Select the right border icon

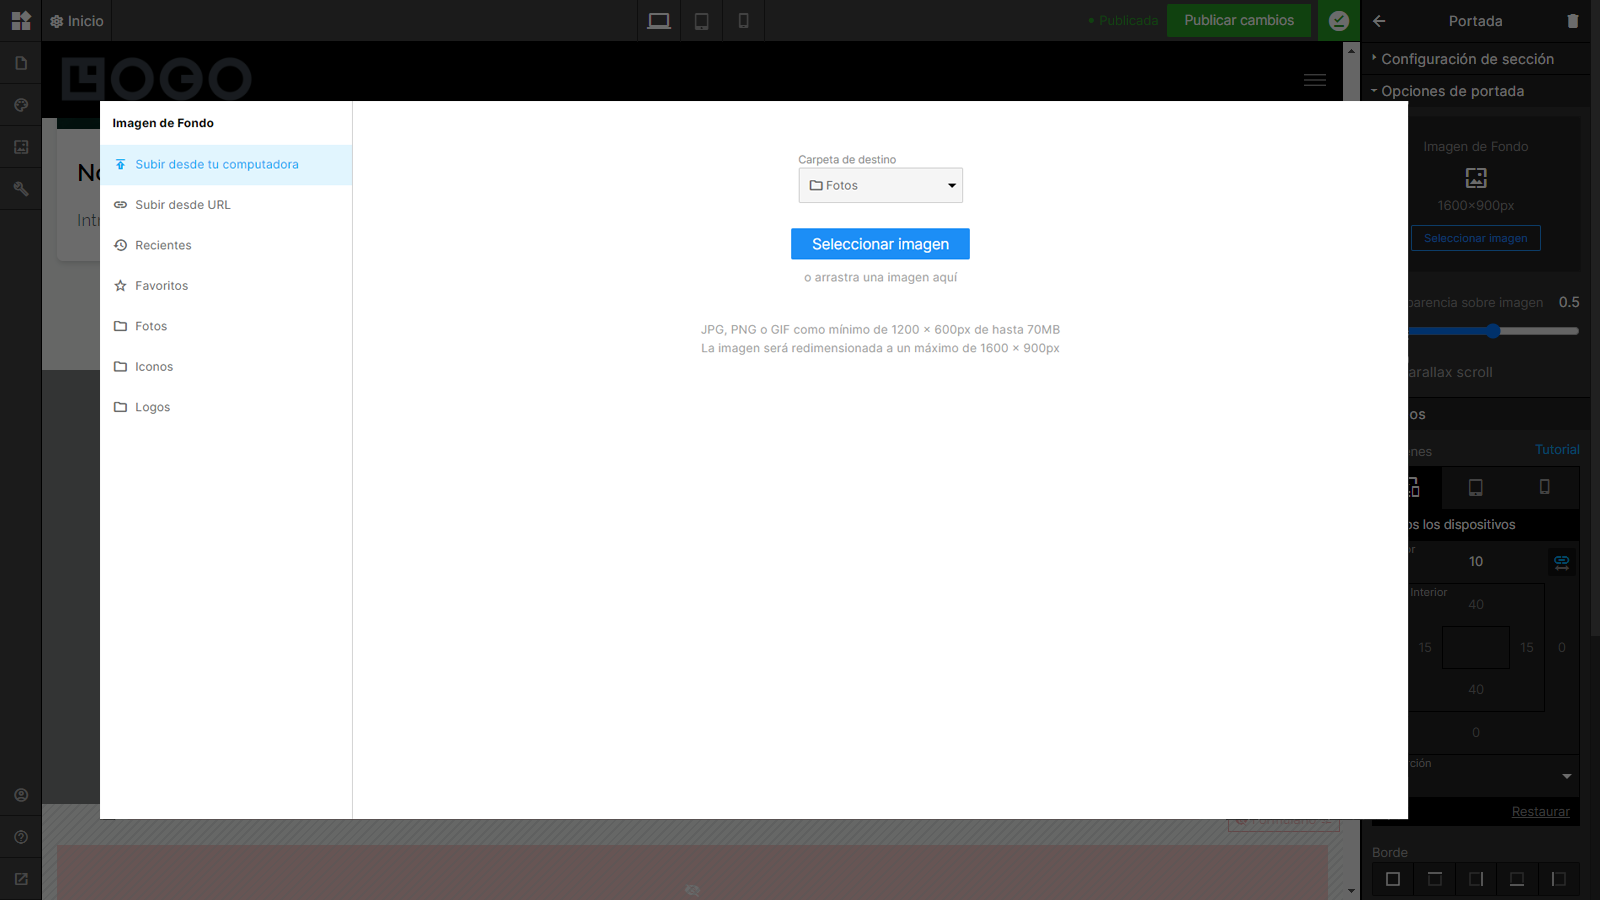[1476, 879]
